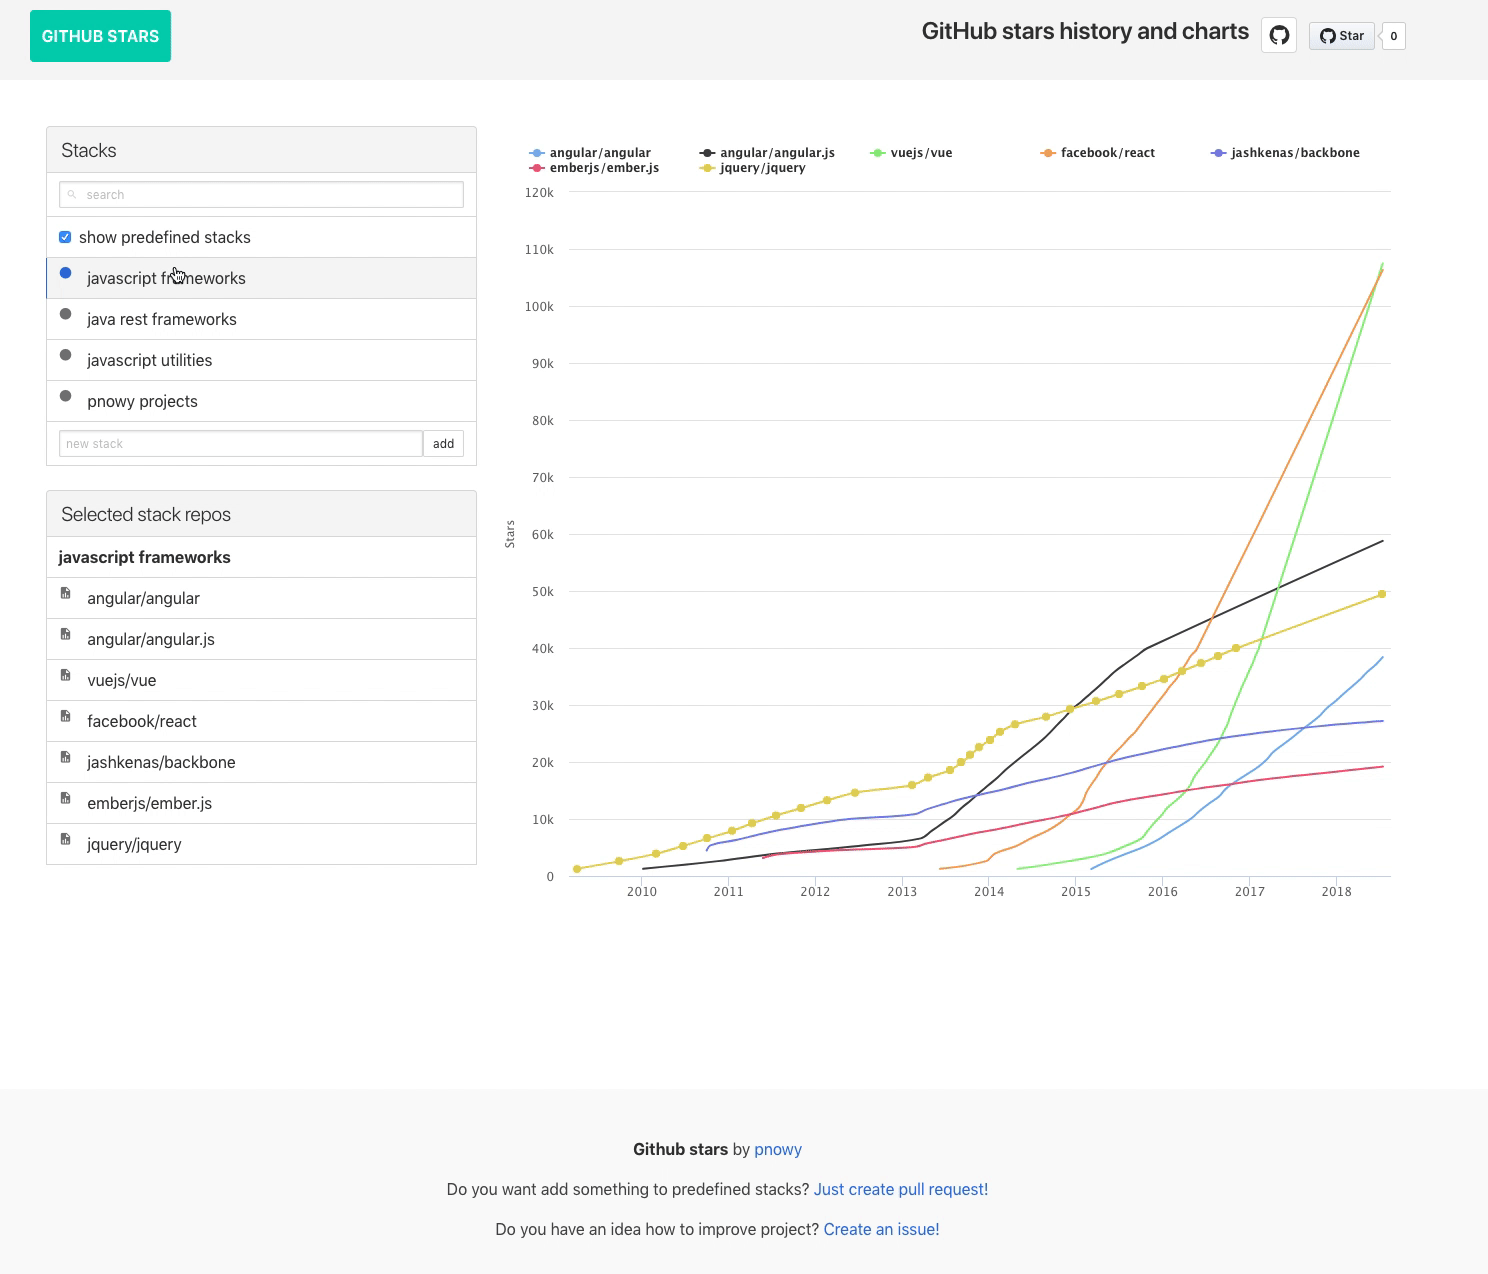Toggle angular/angular series in chart legend
The height and width of the screenshot is (1274, 1488).
[x=590, y=153]
